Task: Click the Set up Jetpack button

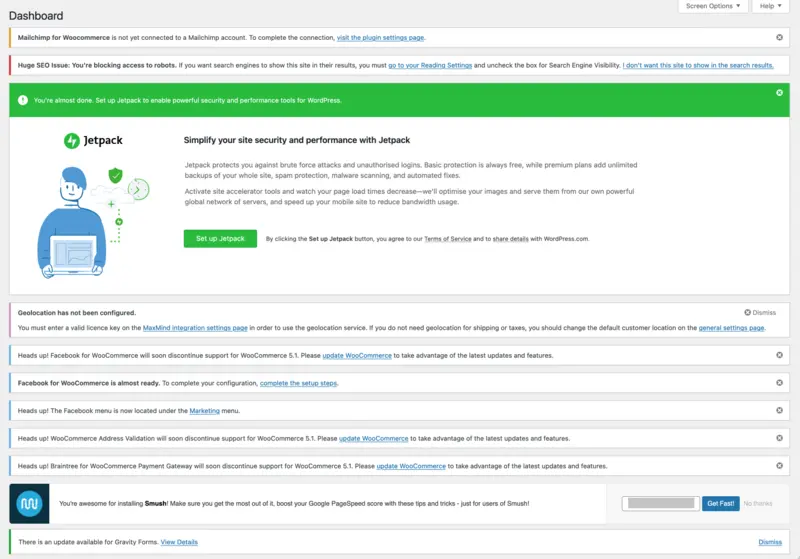Action: coord(220,238)
